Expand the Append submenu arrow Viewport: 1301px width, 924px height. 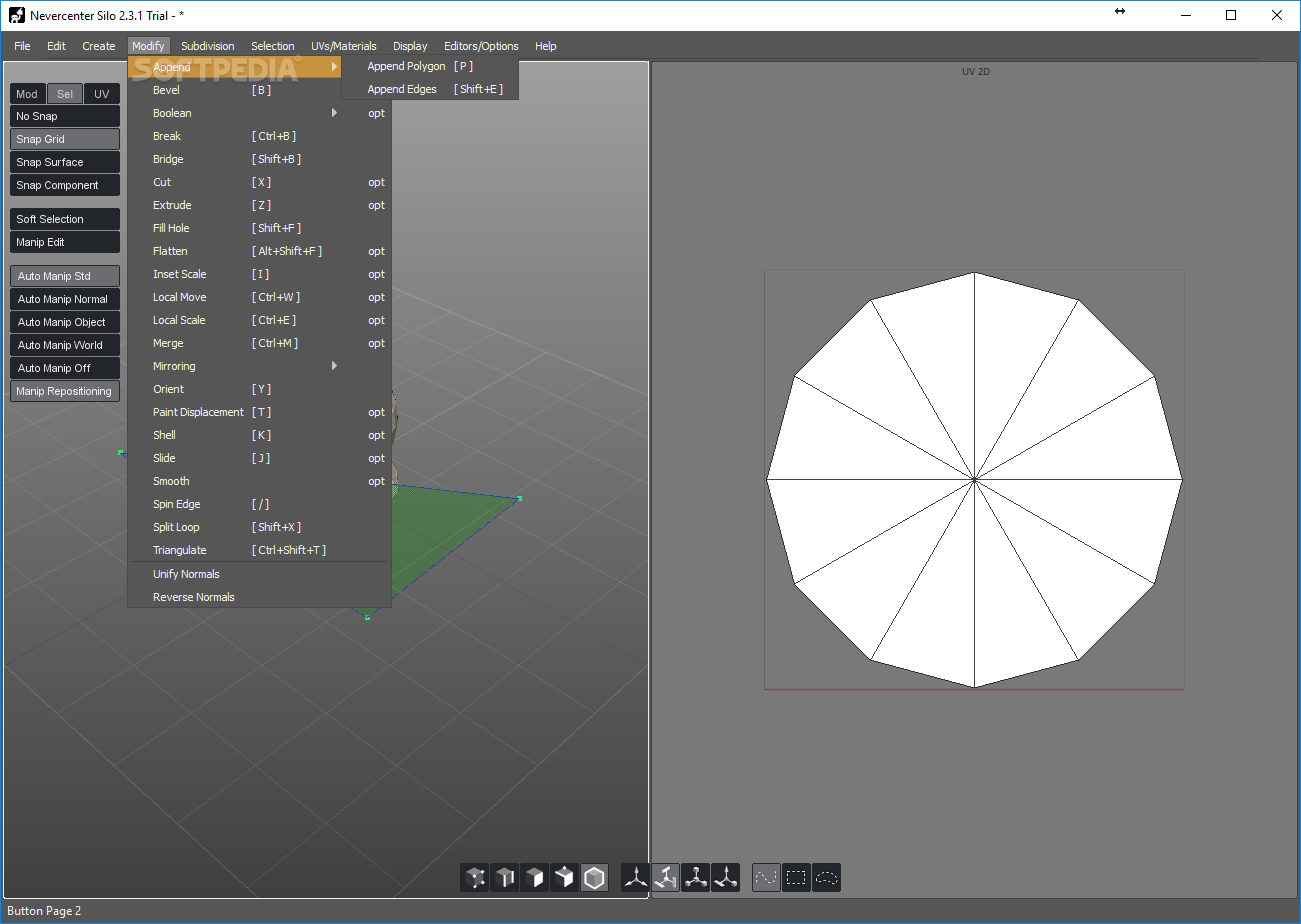click(335, 67)
